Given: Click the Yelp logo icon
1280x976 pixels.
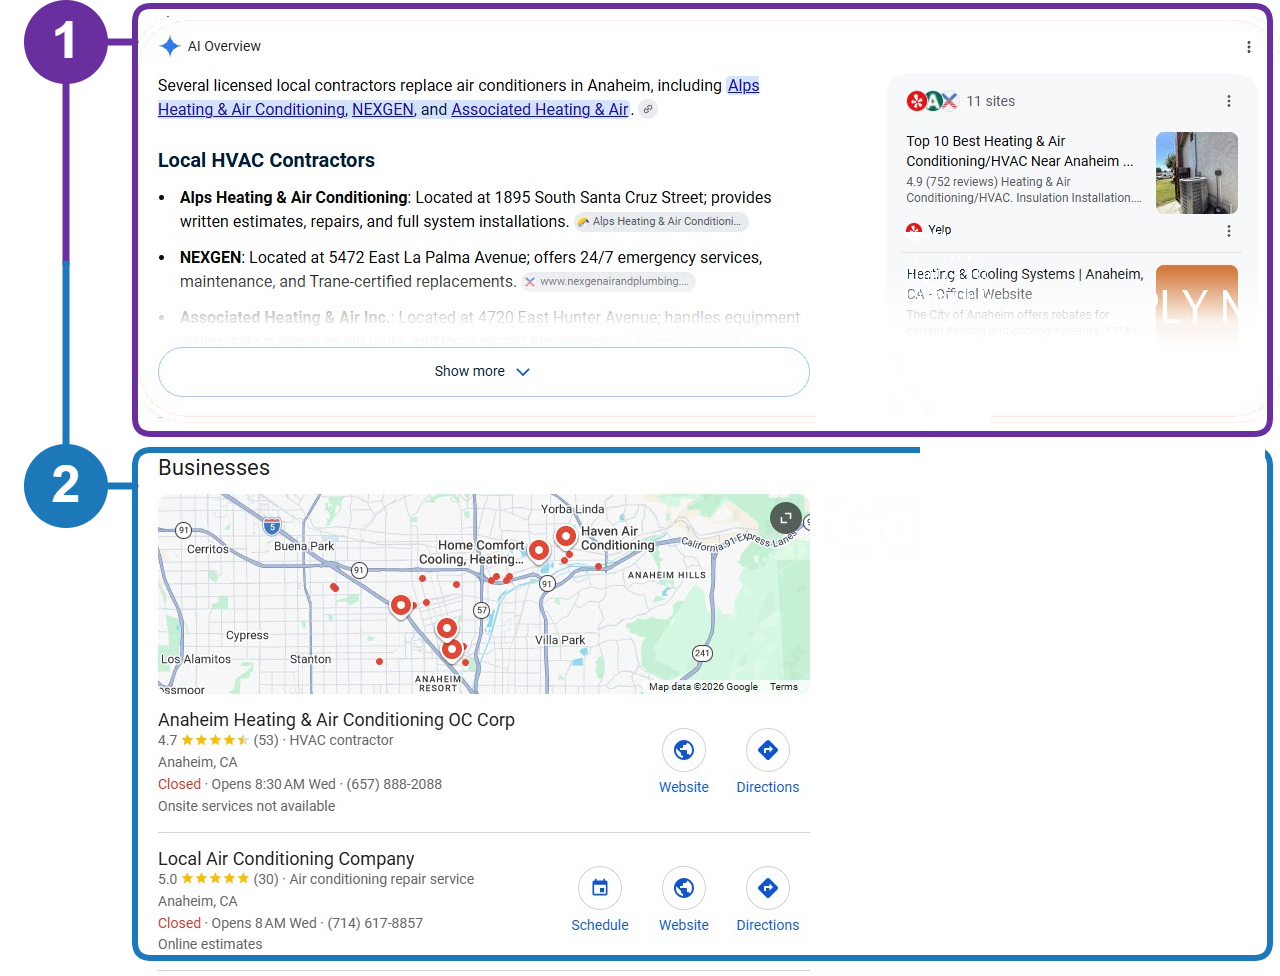Looking at the screenshot, I should coord(914,230).
